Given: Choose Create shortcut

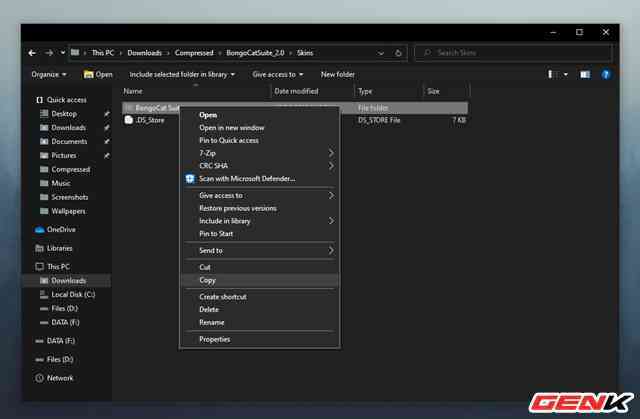Looking at the screenshot, I should (260, 297).
